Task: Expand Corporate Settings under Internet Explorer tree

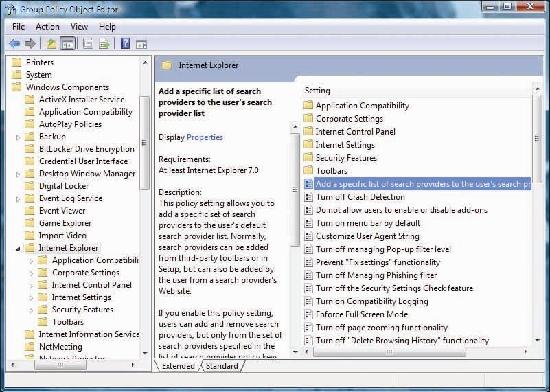Action: coord(31,273)
